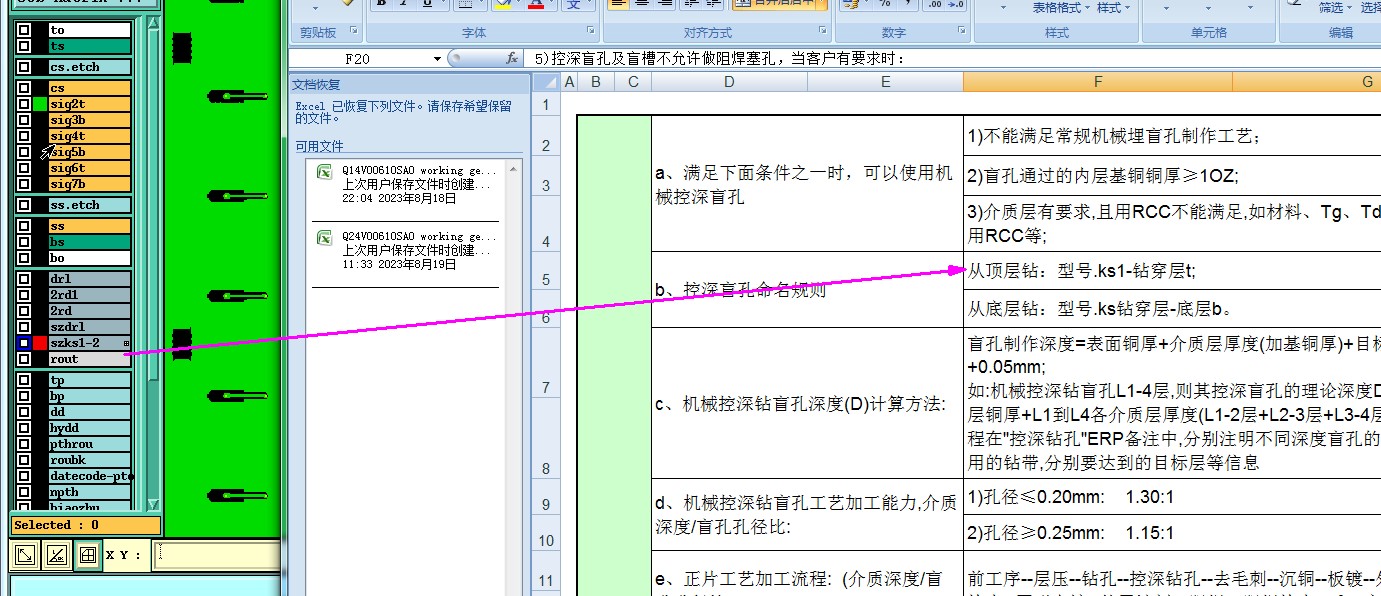Select layer cs in the layer list
This screenshot has height=596, width=1381.
90,88
